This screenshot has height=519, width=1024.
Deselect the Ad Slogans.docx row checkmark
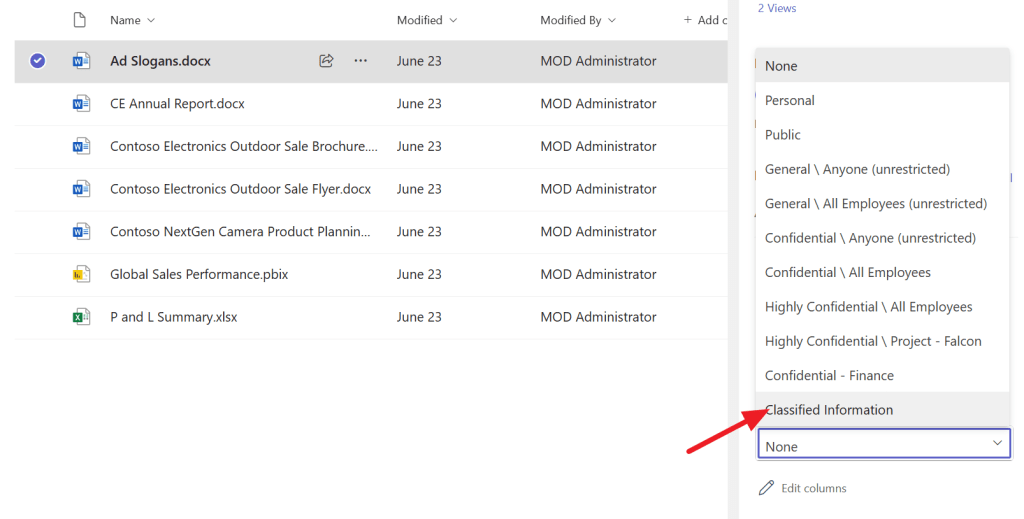coord(37,61)
